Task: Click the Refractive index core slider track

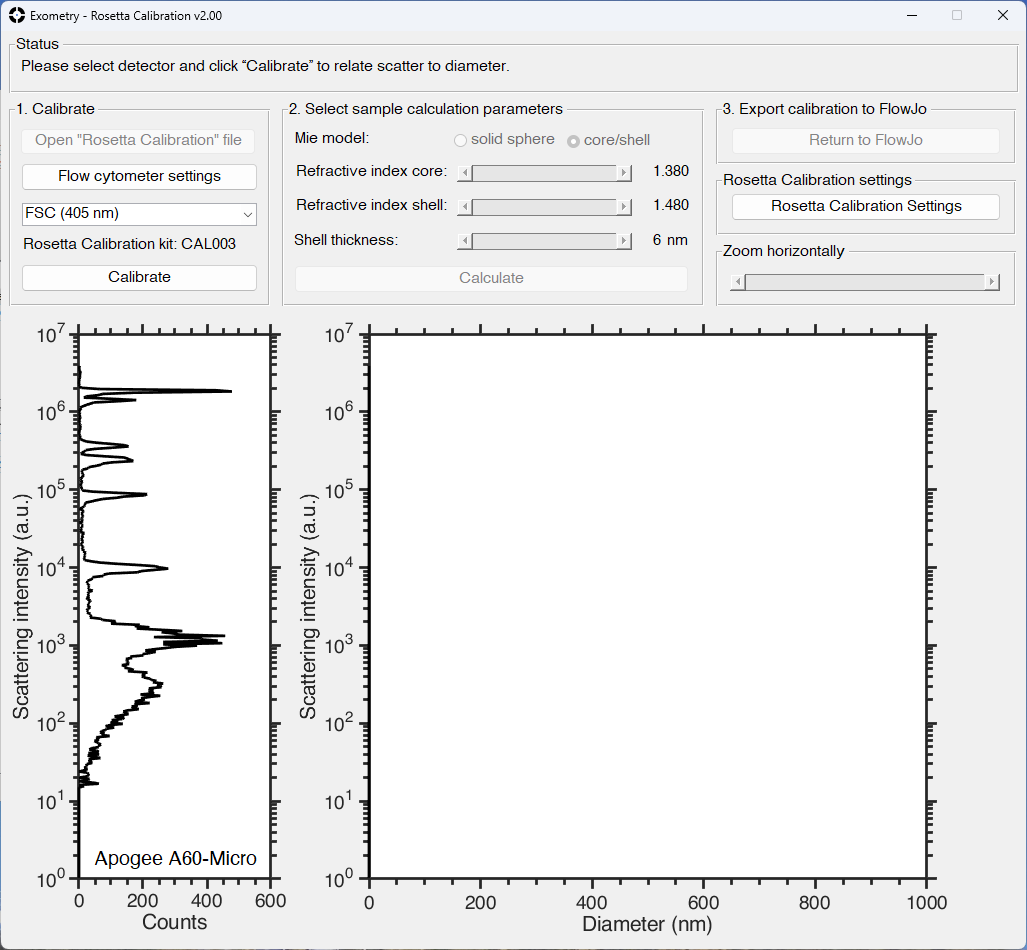Action: 544,172
